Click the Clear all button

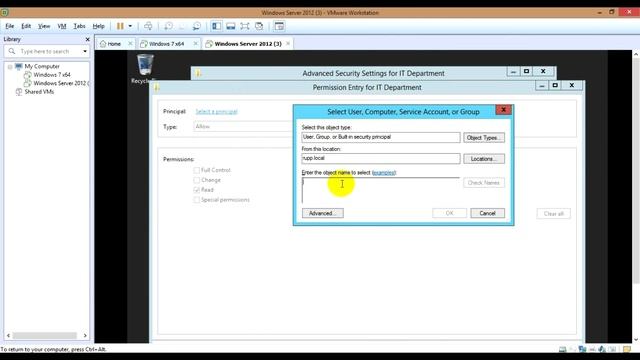(553, 214)
